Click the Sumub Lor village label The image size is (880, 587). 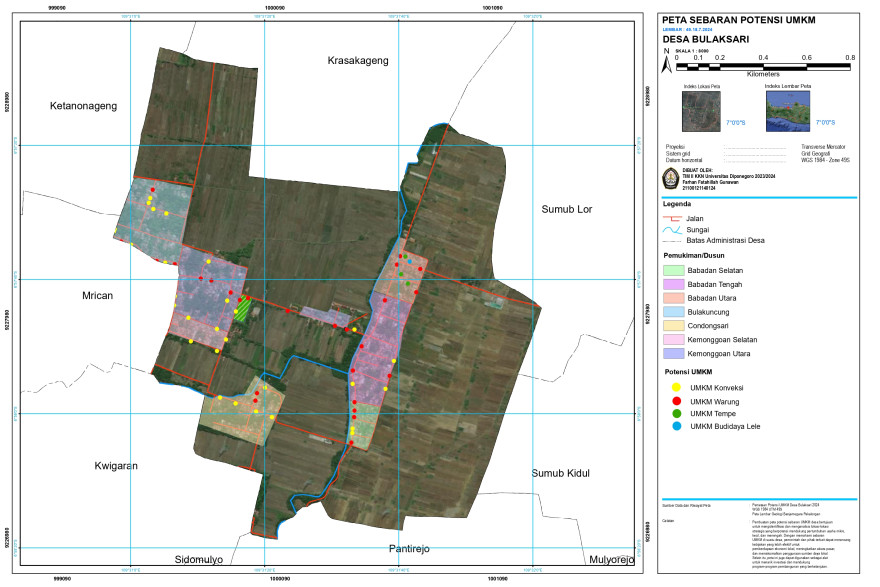tap(568, 210)
